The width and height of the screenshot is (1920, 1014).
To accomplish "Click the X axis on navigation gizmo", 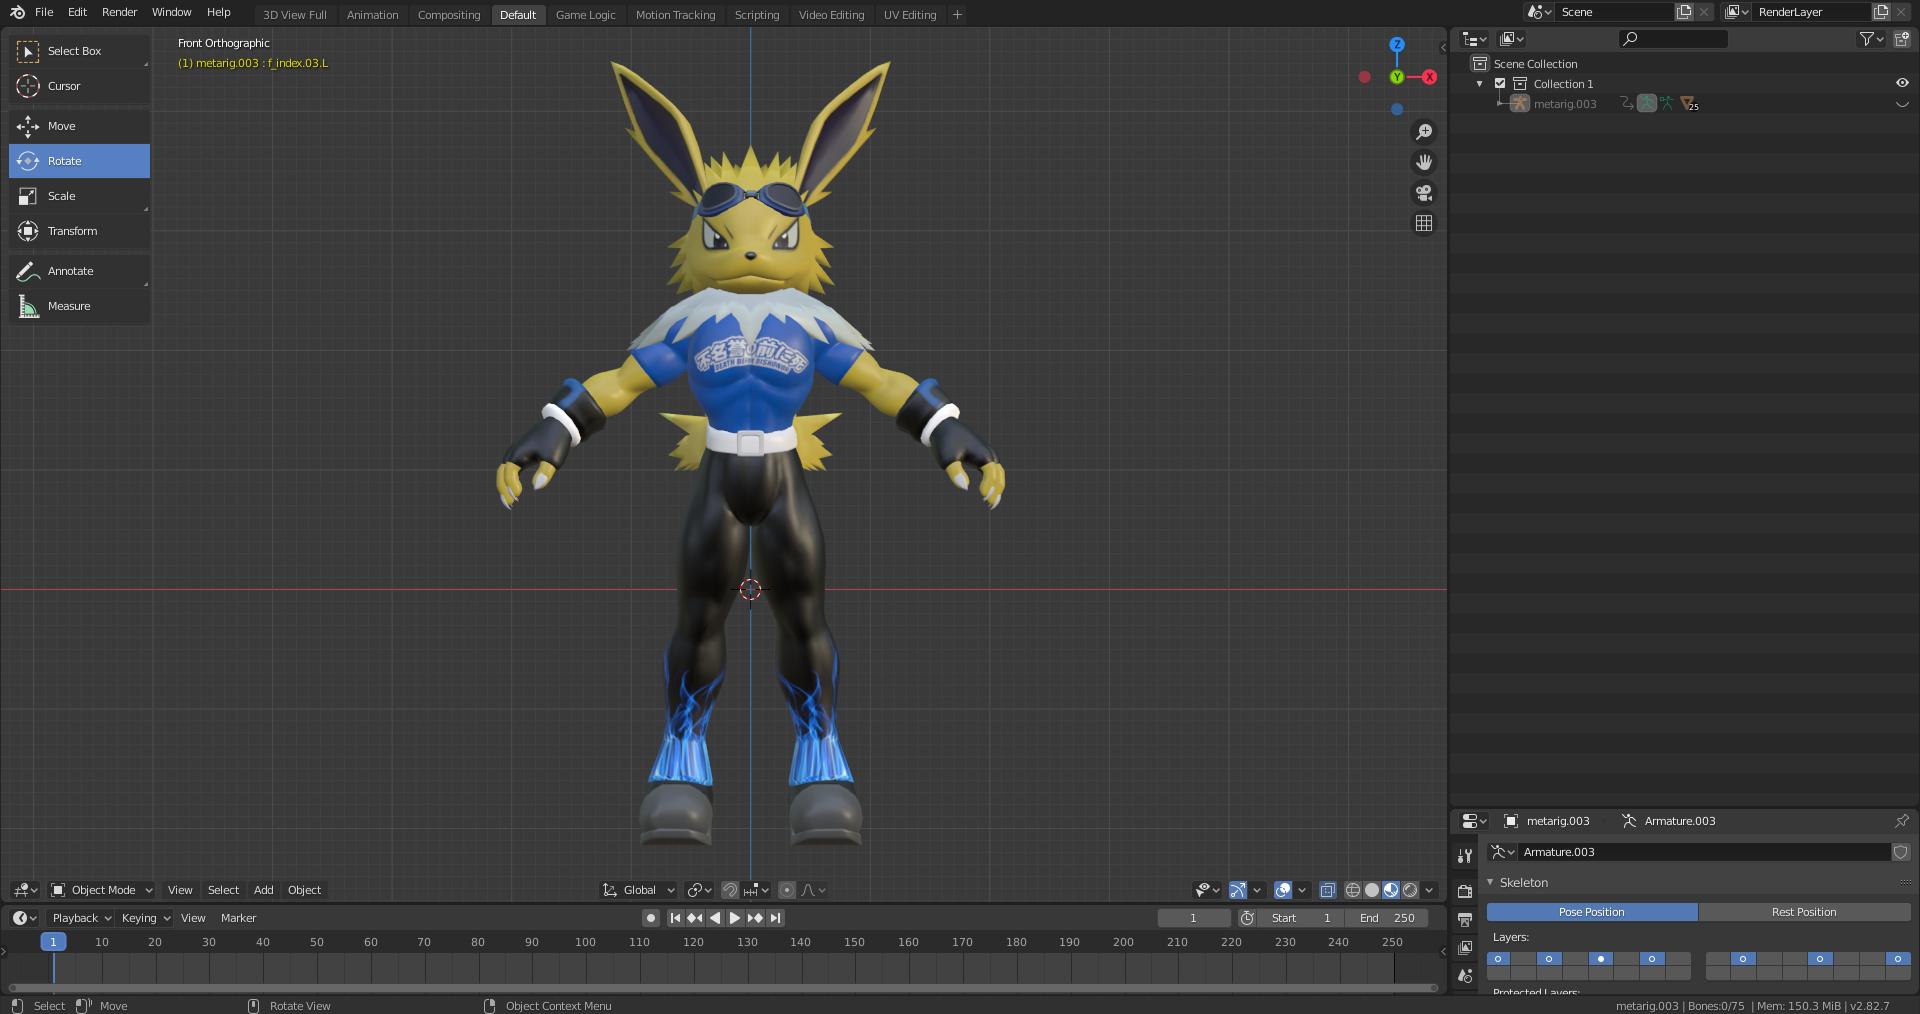I will [1430, 77].
